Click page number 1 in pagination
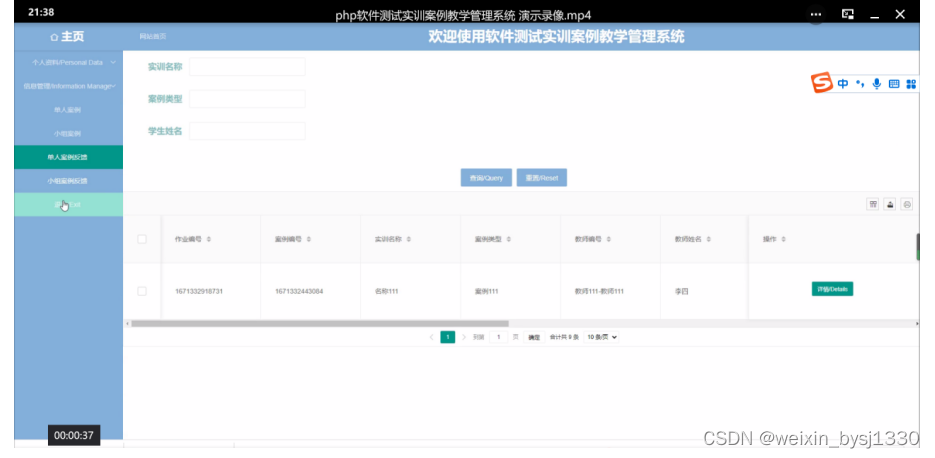Image resolution: width=935 pixels, height=458 pixels. [448, 337]
